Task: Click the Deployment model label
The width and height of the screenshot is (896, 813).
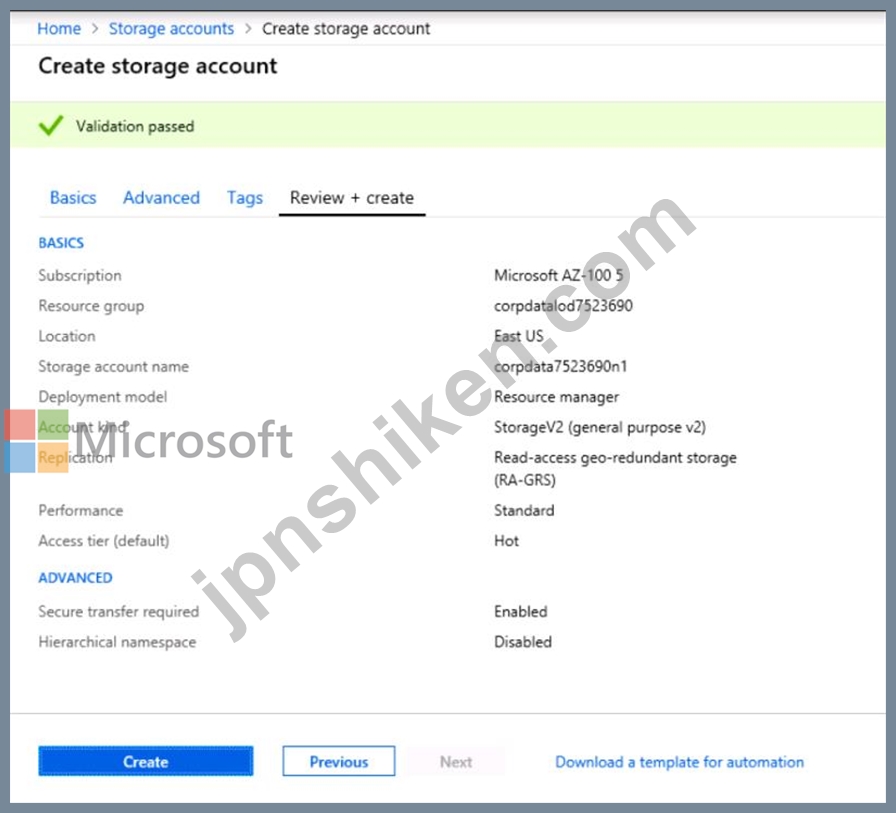Action: click(x=103, y=397)
